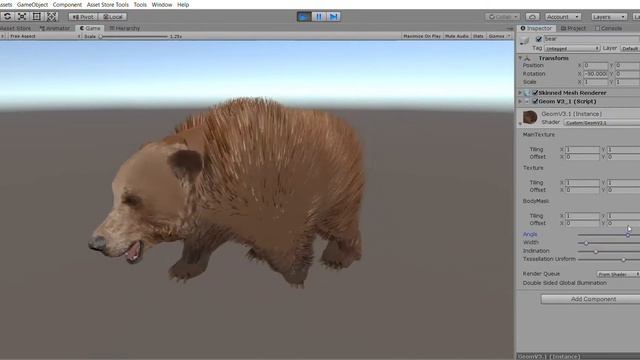This screenshot has height=360, width=640.
Task: Open the Window menu
Action: [x=162, y=4]
